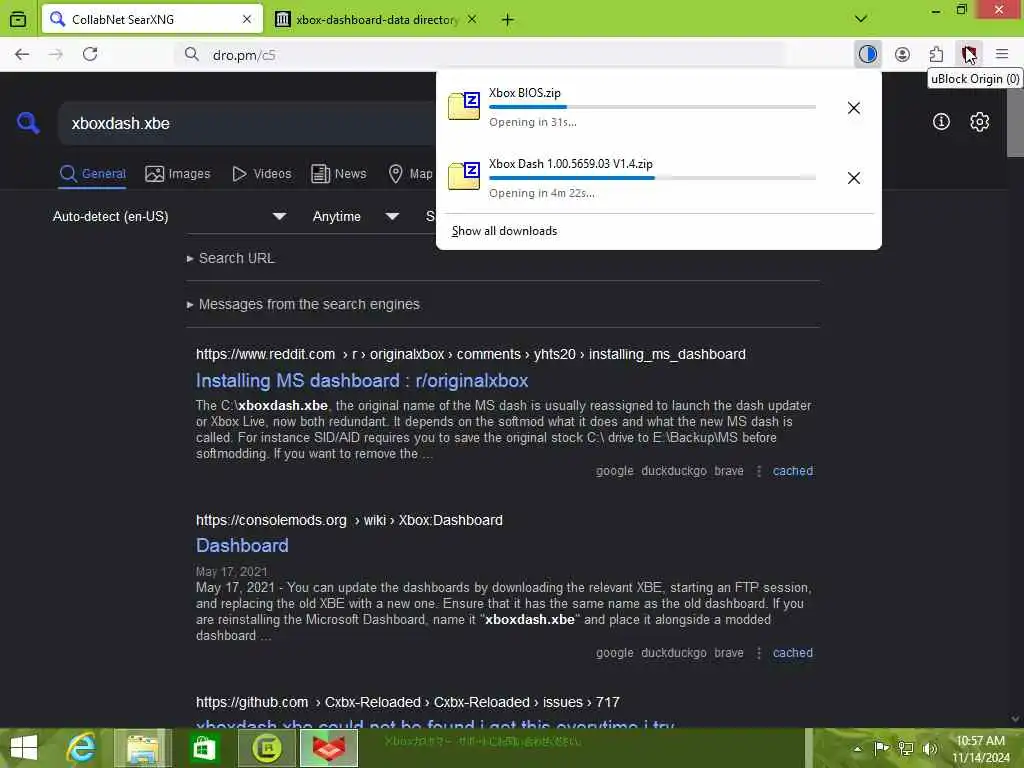The height and width of the screenshot is (768, 1024).
Task: Click the Action Center flag tray icon
Action: (881, 748)
